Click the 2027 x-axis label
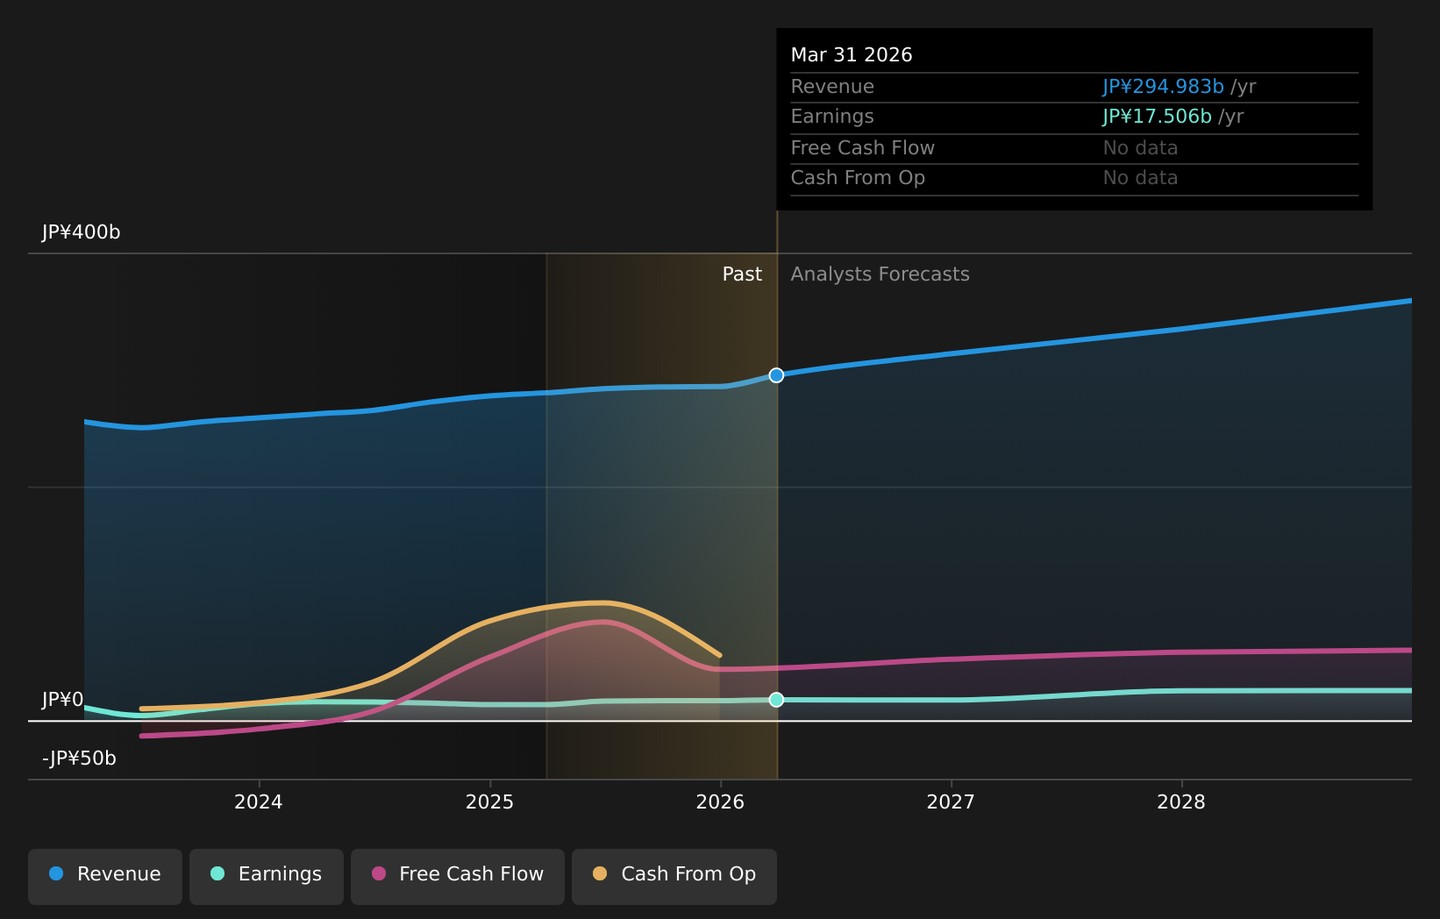This screenshot has height=919, width=1440. 950,802
